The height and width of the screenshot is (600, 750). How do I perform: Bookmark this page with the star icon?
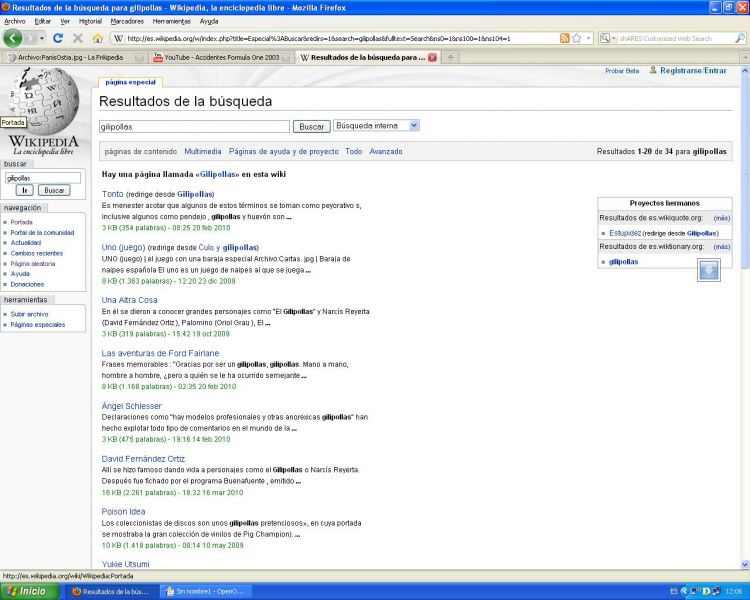576,38
